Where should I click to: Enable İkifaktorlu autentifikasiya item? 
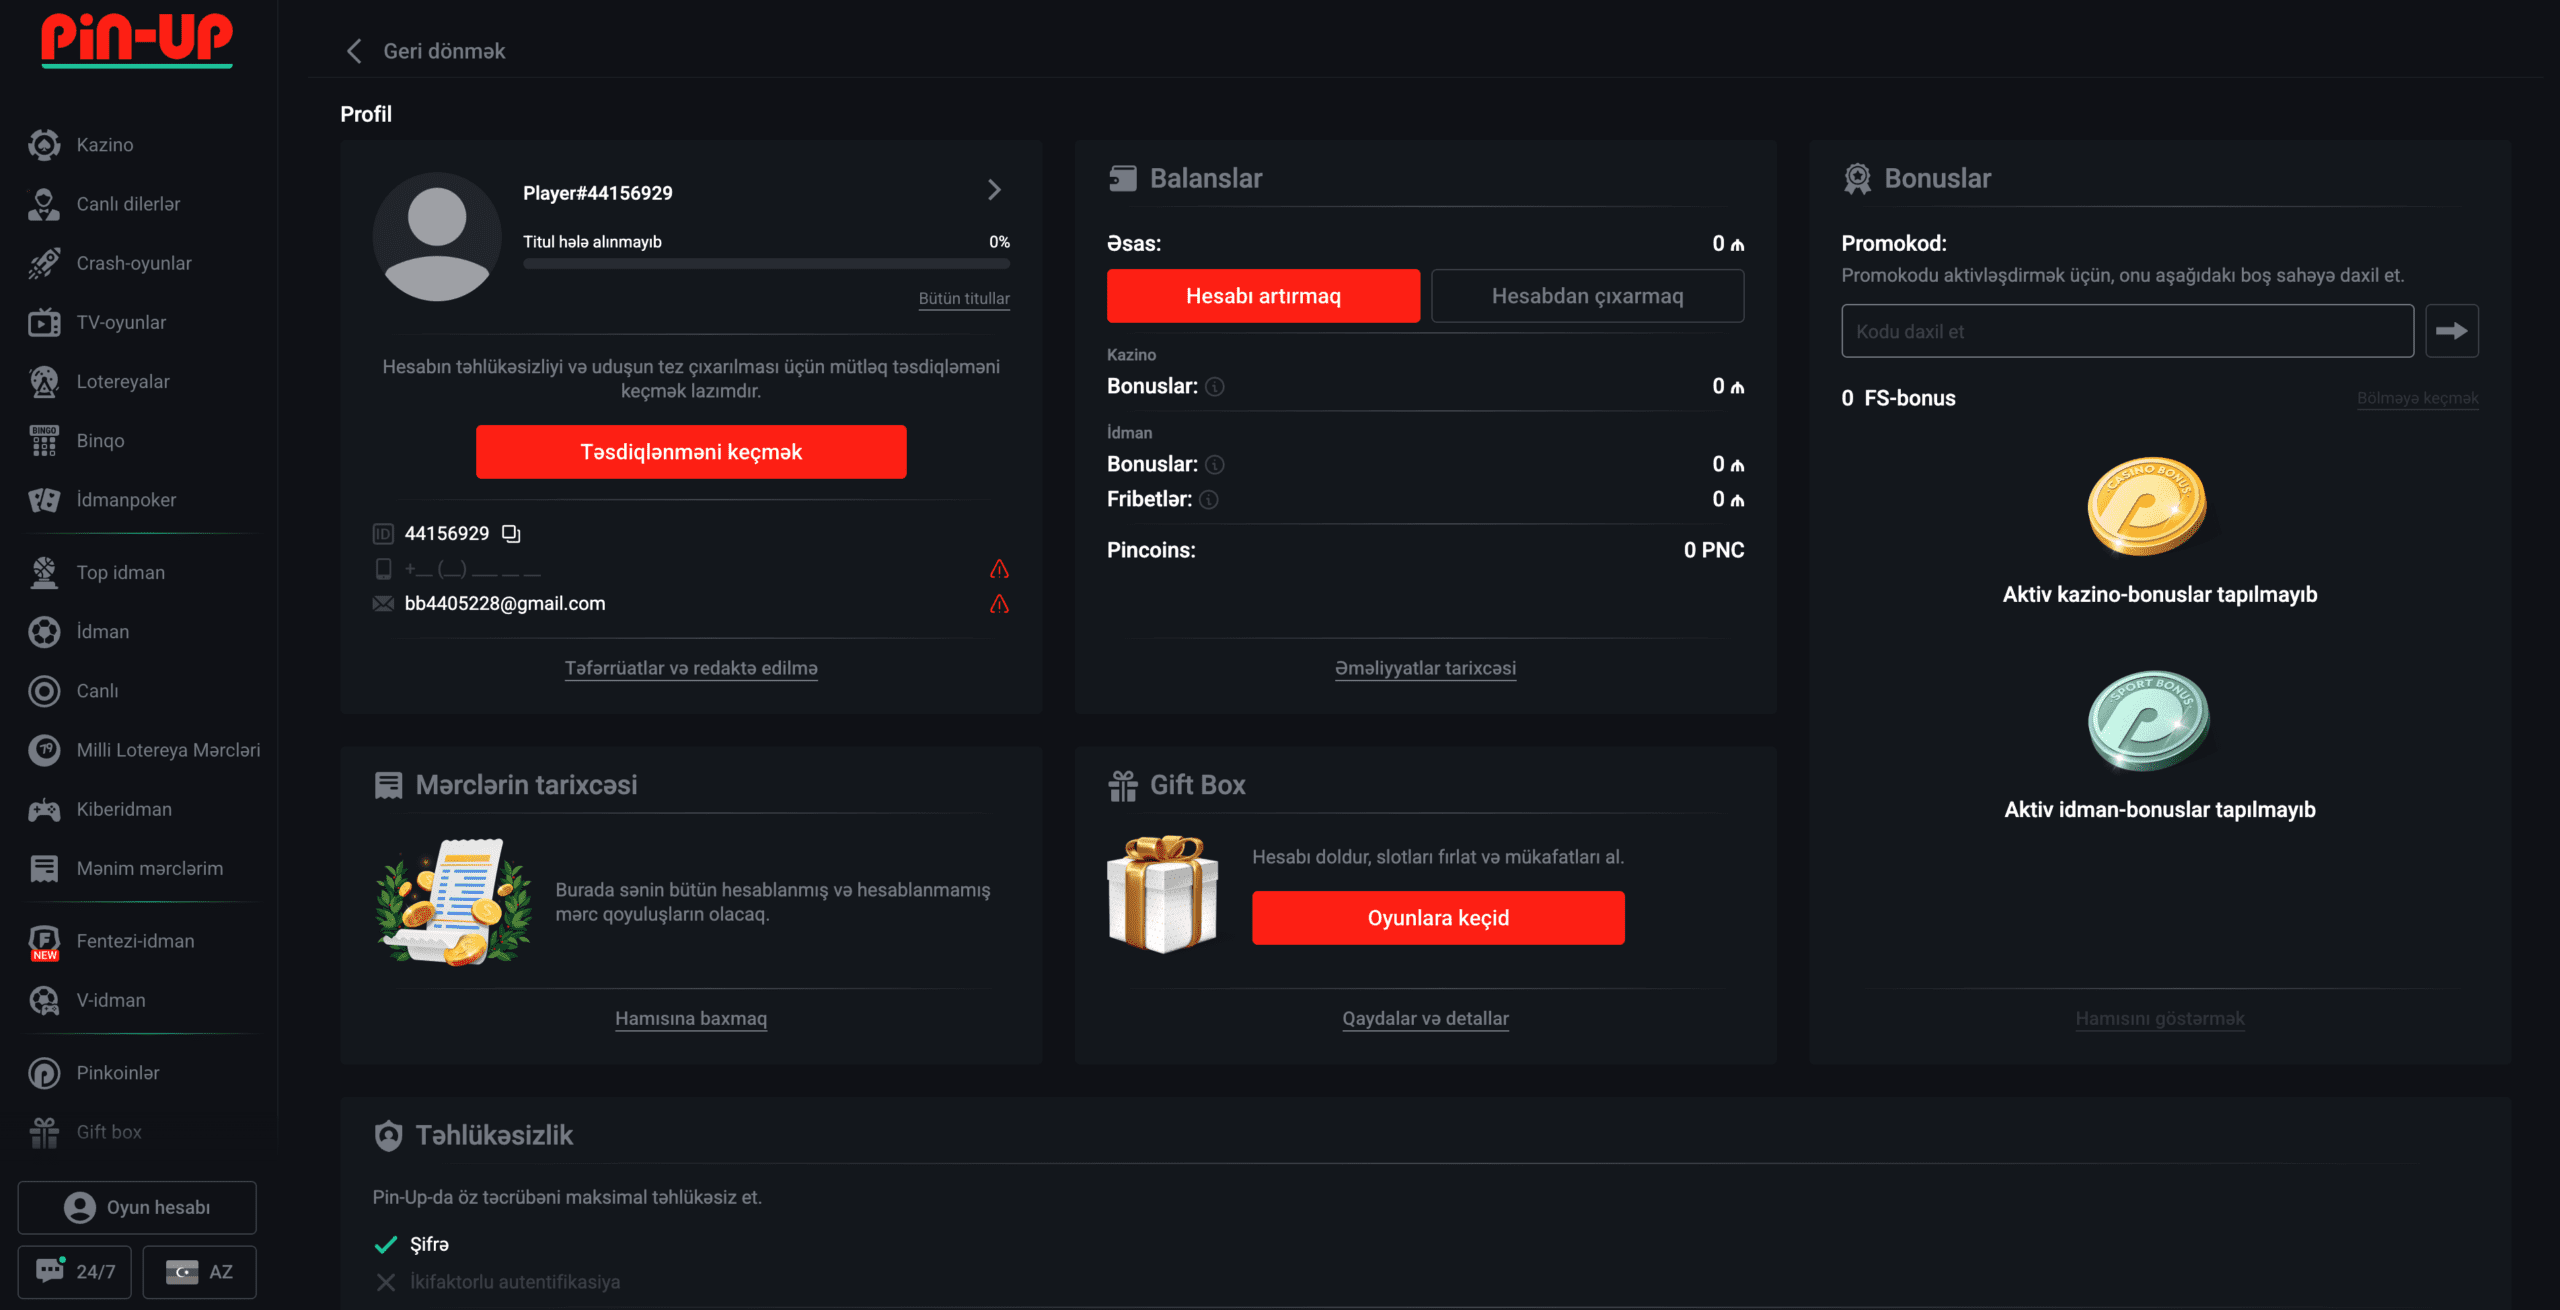[x=514, y=1282]
